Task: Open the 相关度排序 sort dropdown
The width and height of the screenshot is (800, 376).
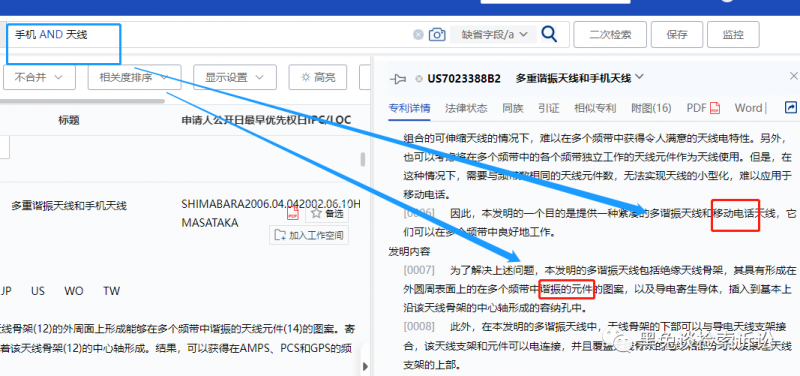Action: click(134, 78)
